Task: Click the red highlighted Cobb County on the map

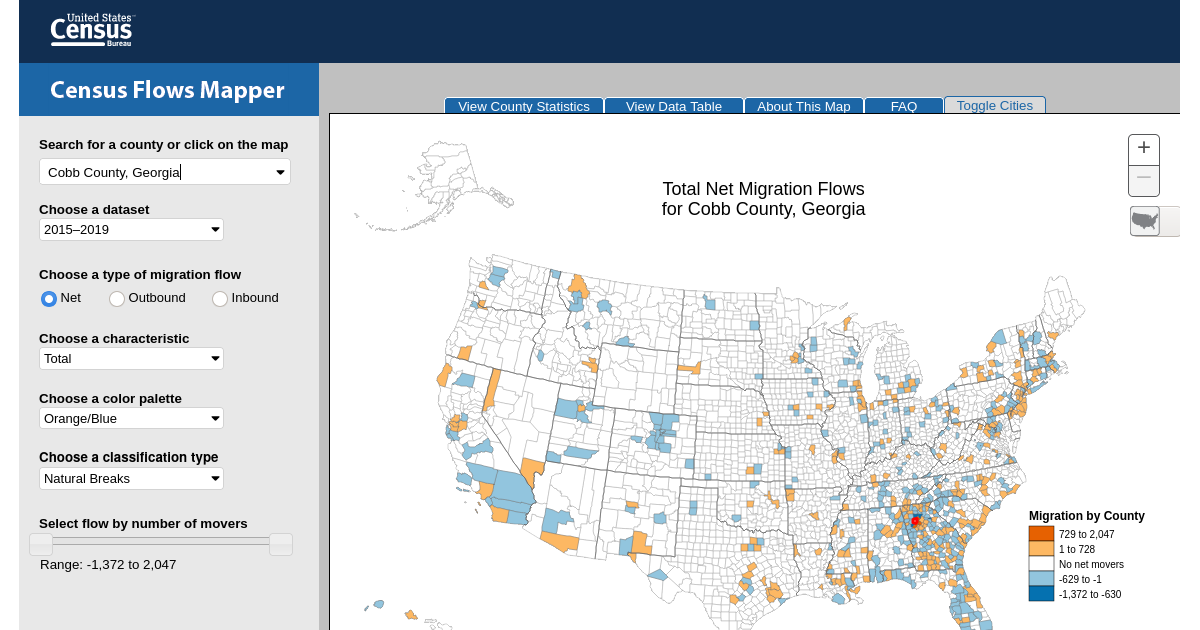Action: click(x=915, y=520)
